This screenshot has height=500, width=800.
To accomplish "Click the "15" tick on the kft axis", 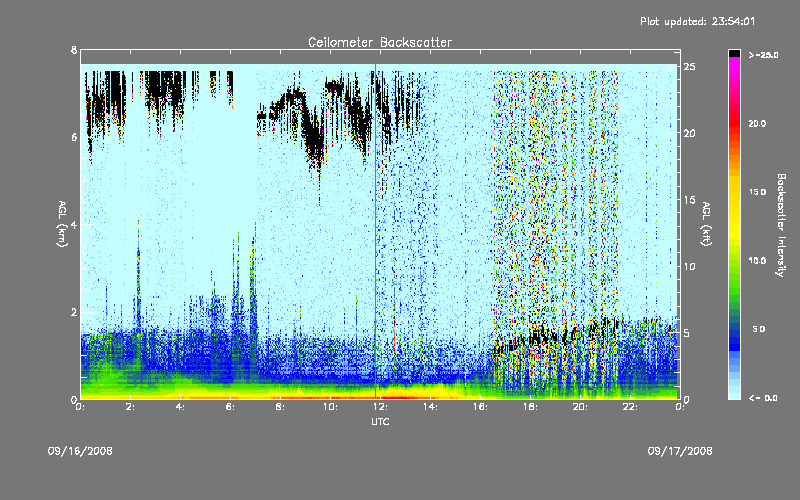I will coord(689,199).
